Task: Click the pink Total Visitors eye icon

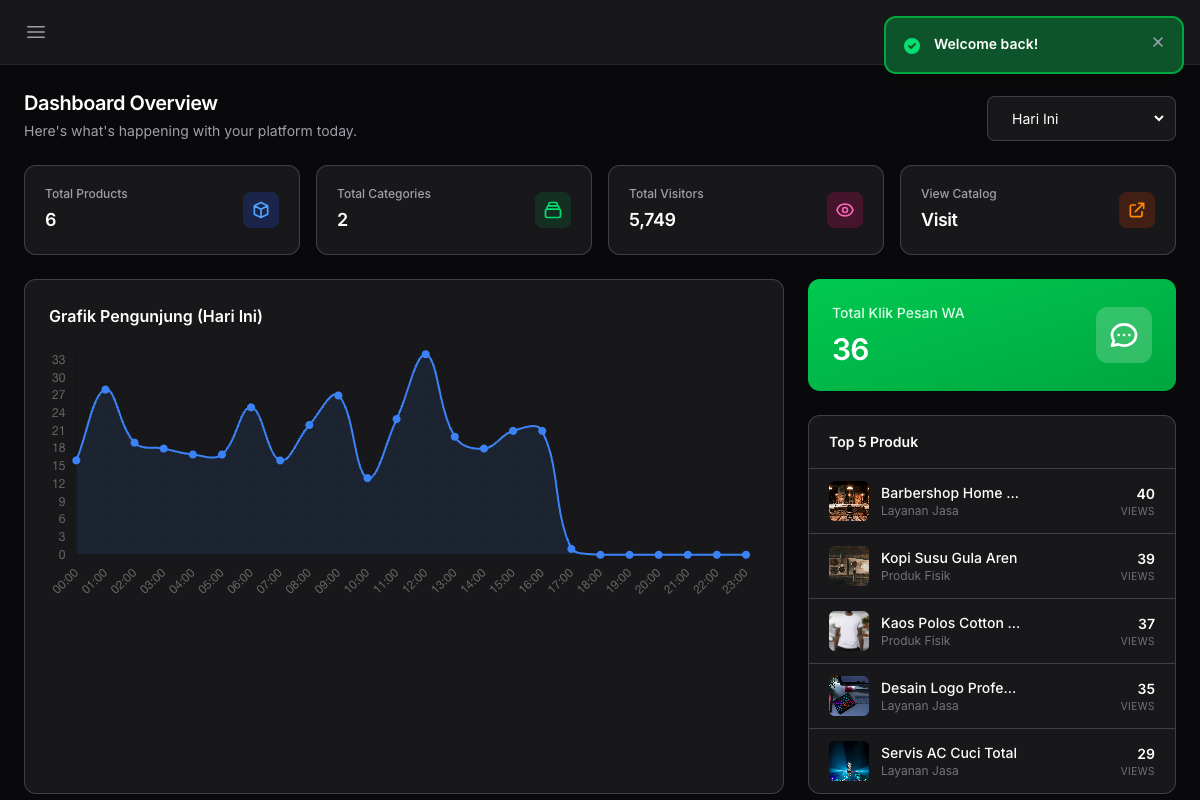Action: [845, 210]
